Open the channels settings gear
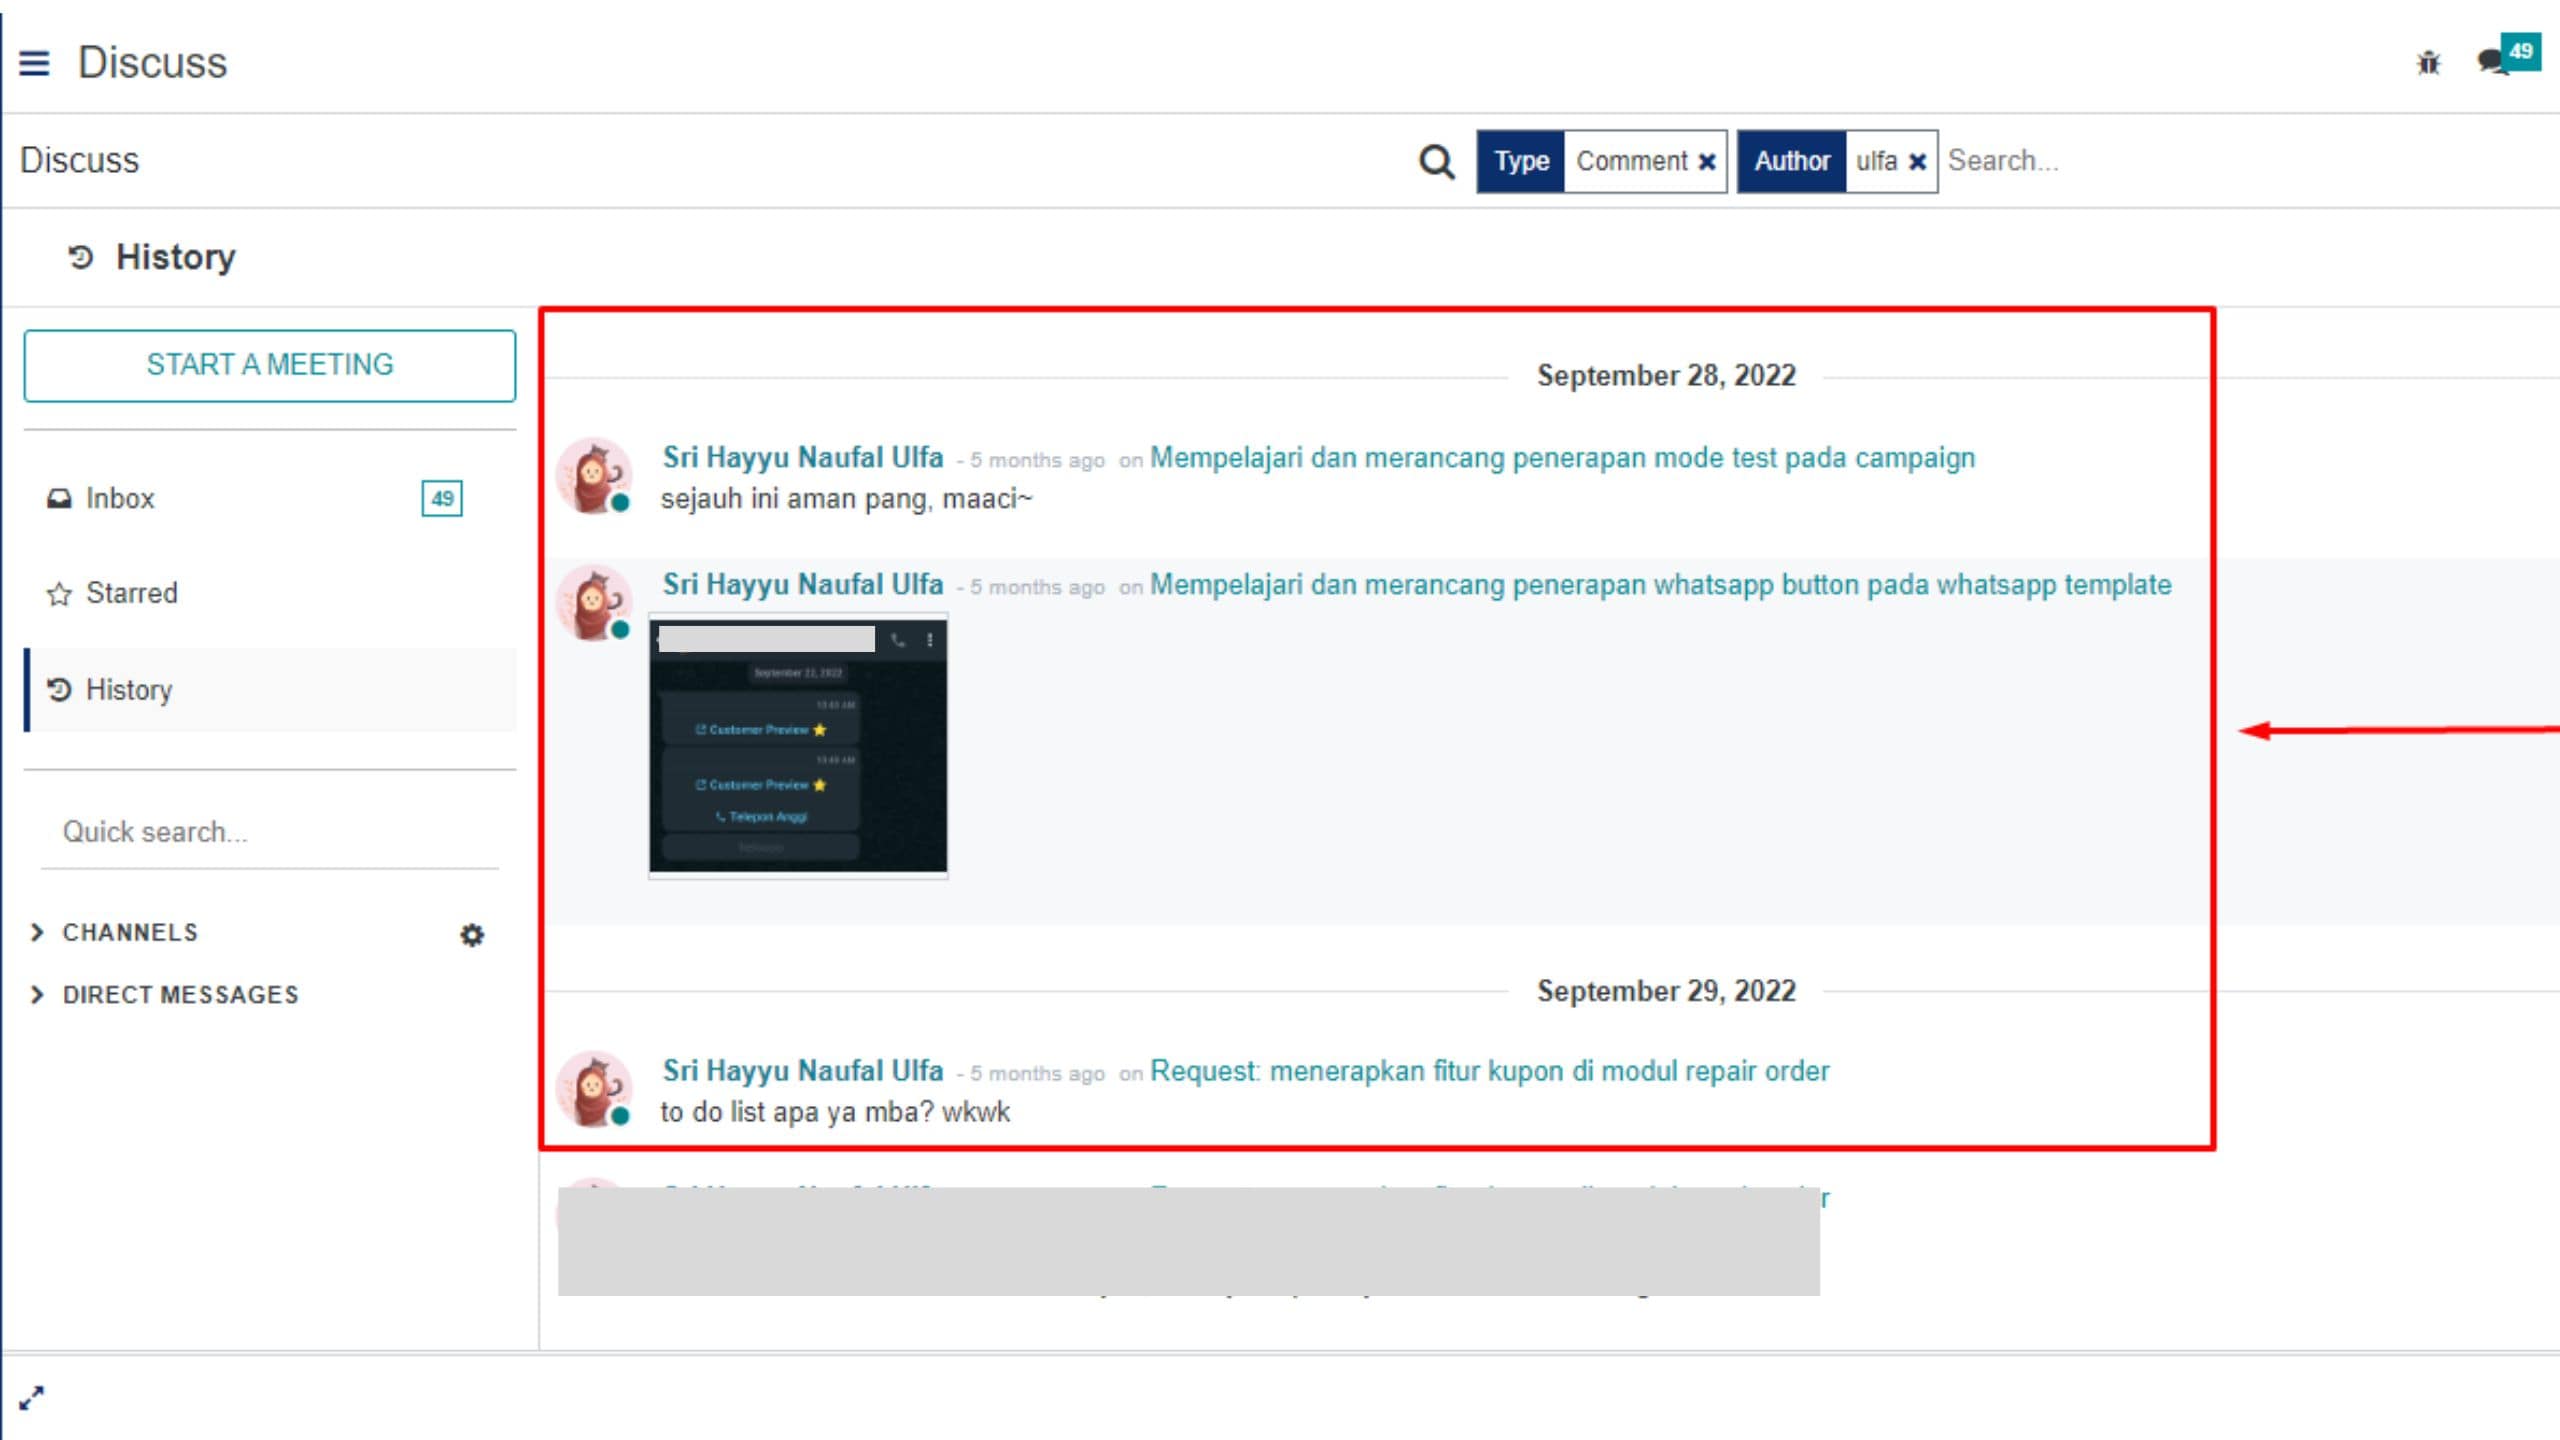The width and height of the screenshot is (2560, 1440). (472, 935)
